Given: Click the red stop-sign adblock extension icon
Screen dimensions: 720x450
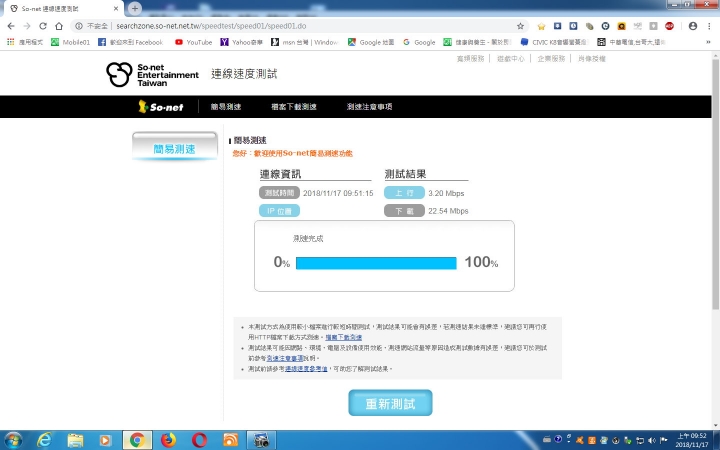Looking at the screenshot, I should click(669, 26).
